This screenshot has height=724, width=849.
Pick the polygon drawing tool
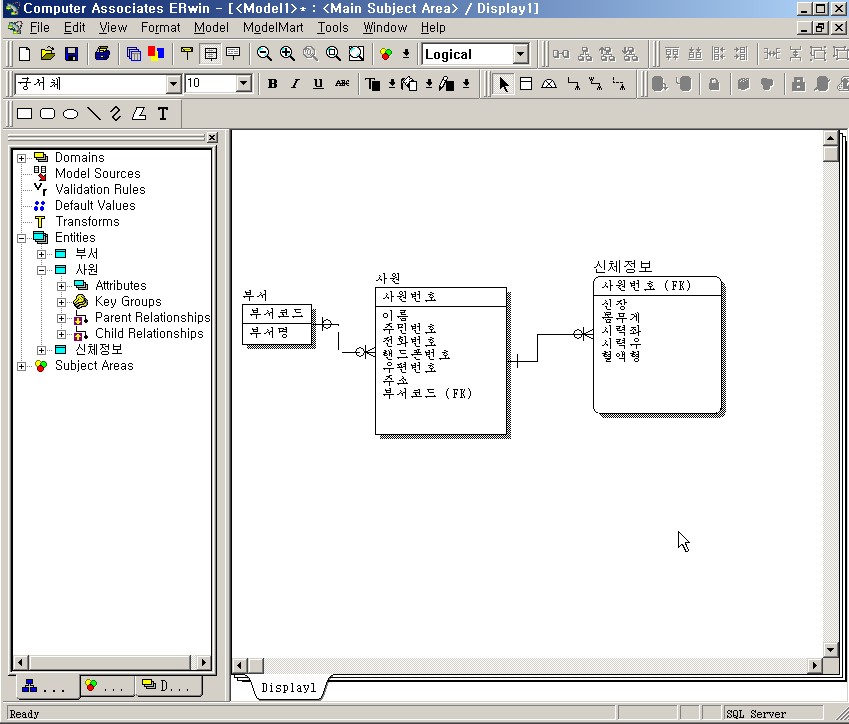139,114
